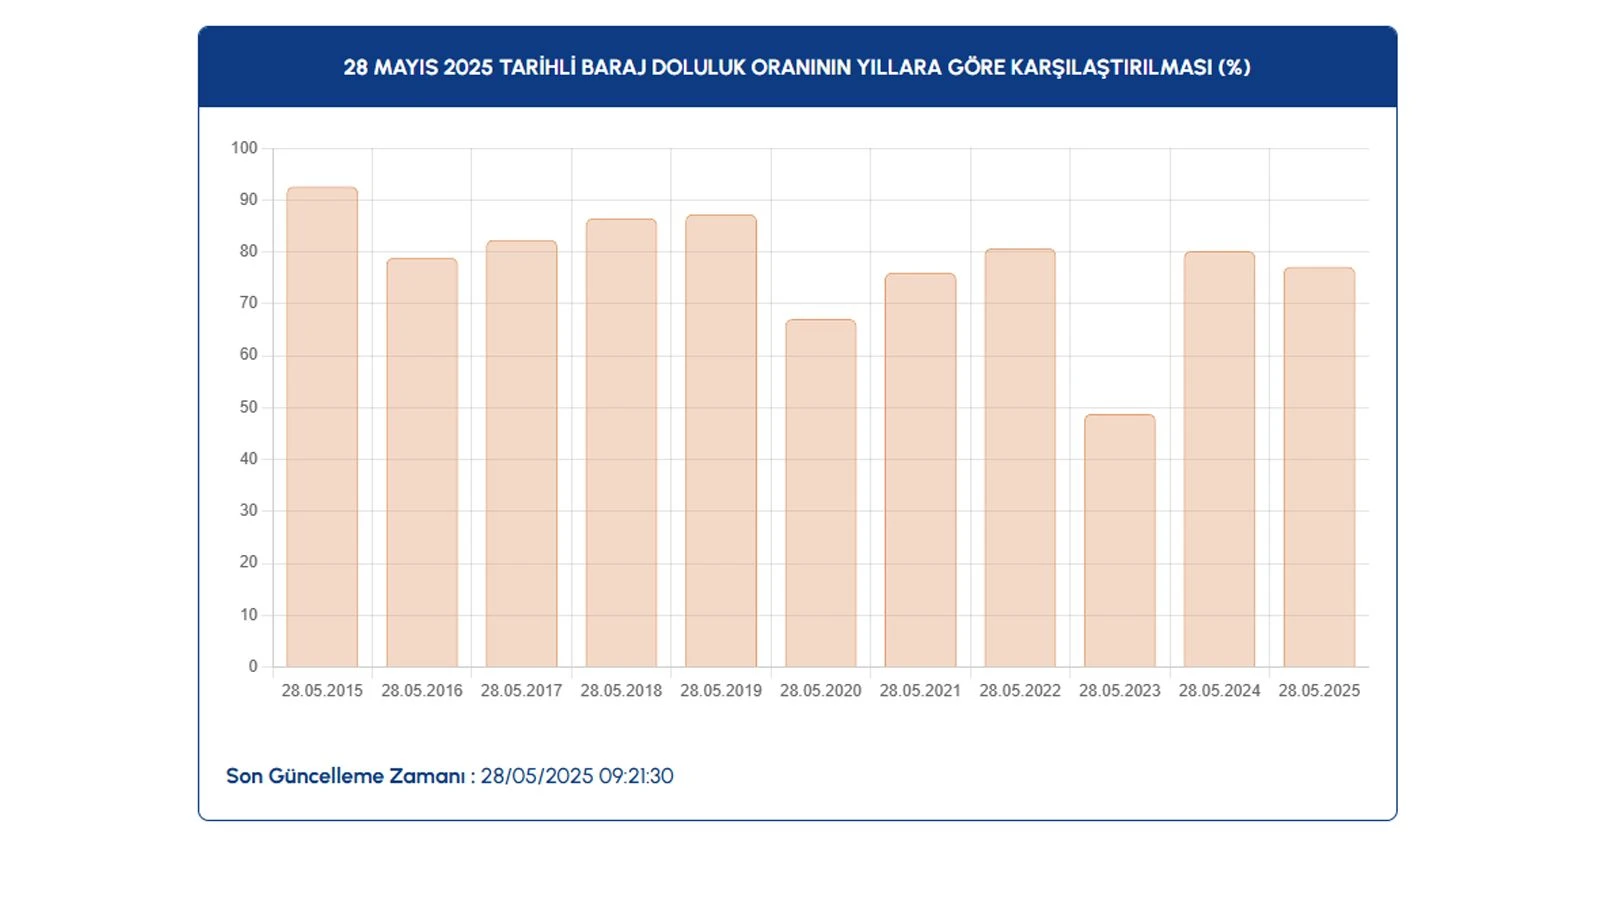Click the 28.05.2017 occupancy bar
The width and height of the screenshot is (1600, 900).
[x=521, y=454]
